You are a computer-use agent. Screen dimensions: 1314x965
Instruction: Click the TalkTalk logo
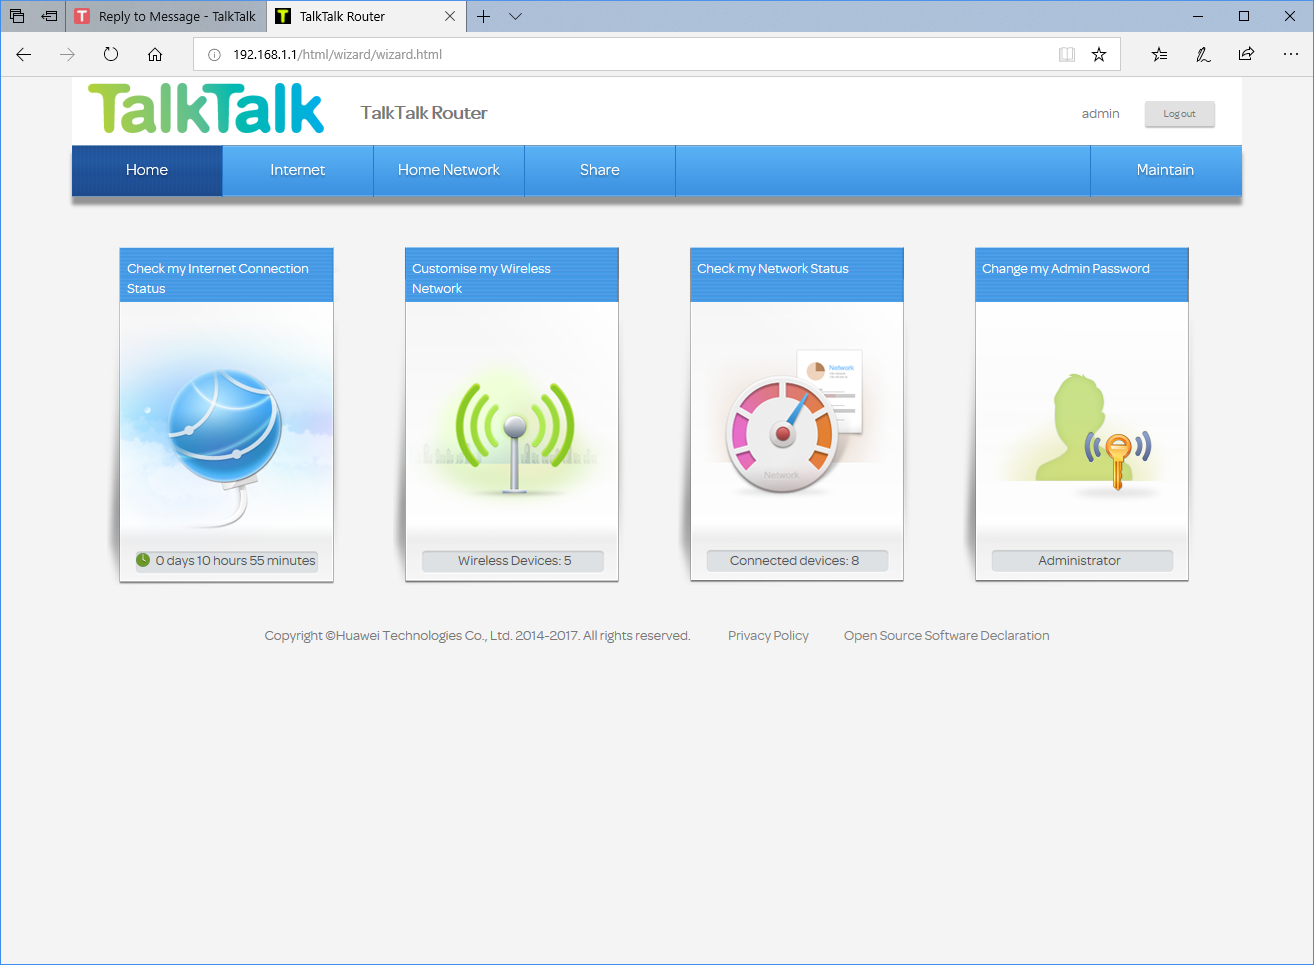click(x=205, y=108)
